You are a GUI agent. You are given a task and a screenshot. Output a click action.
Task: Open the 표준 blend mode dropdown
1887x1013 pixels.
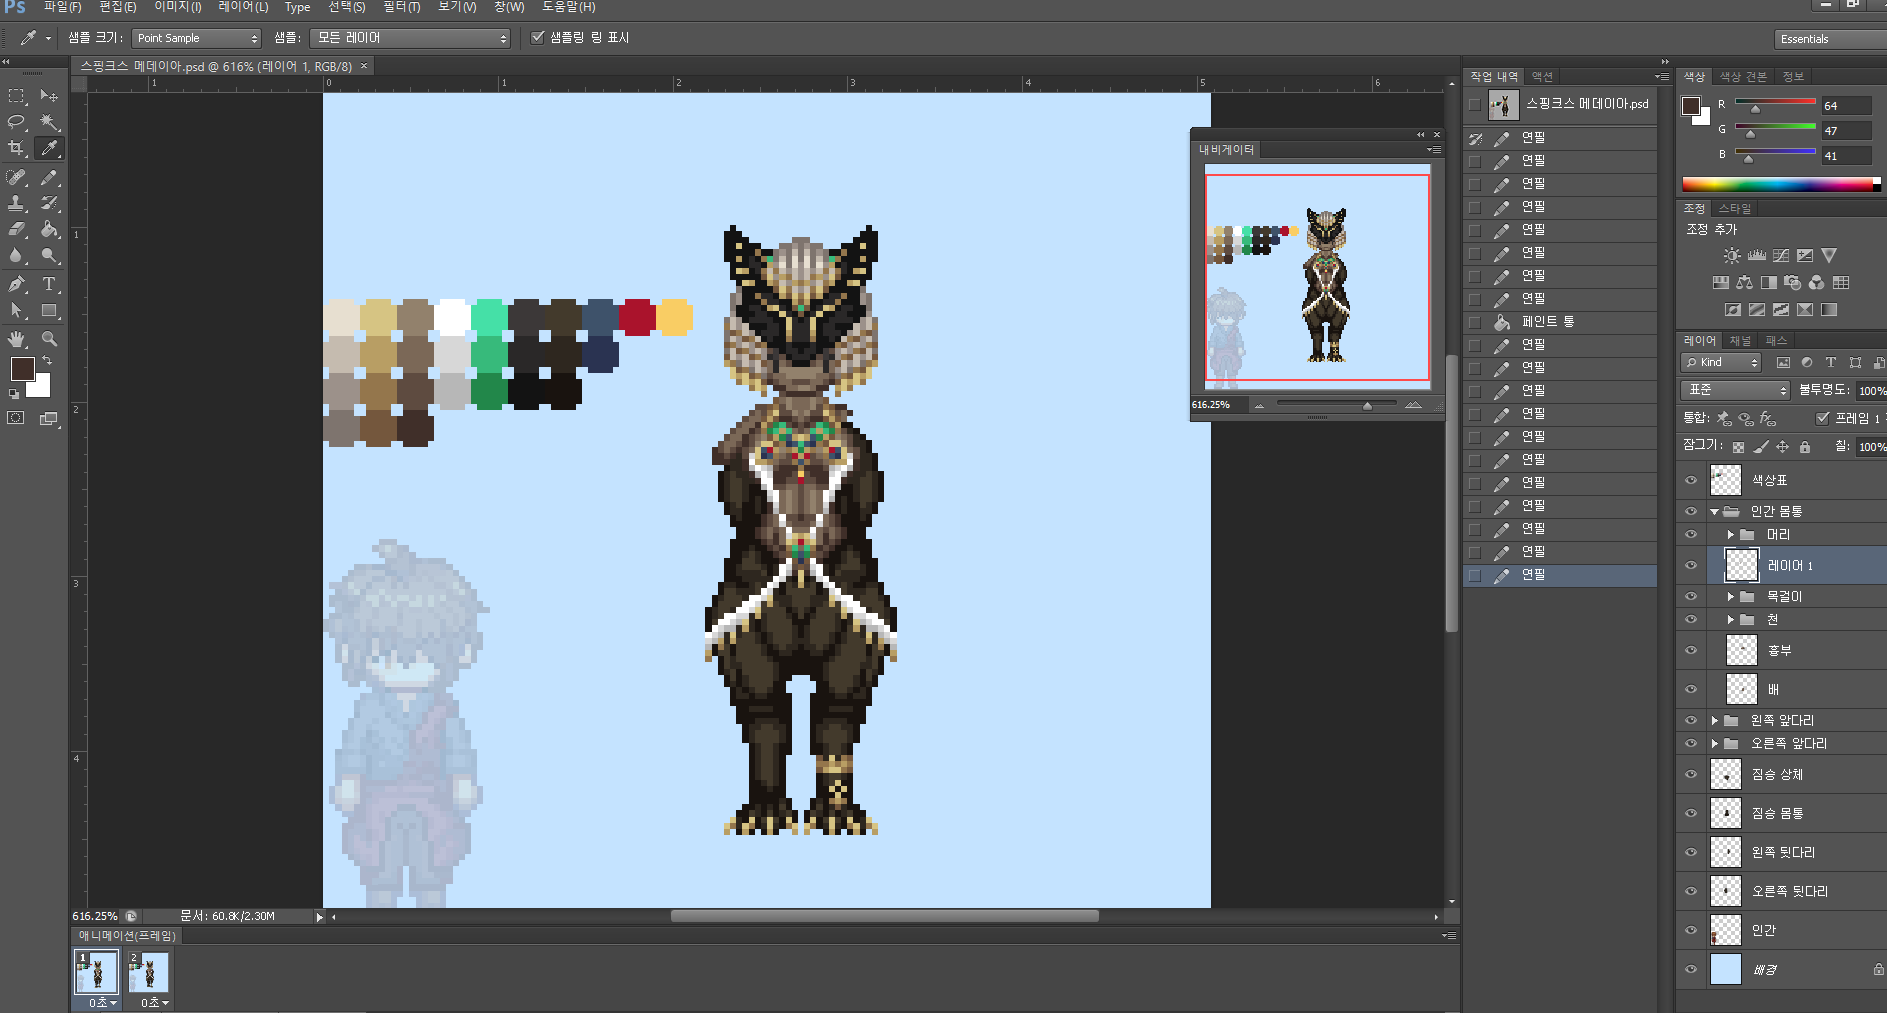(x=1735, y=390)
